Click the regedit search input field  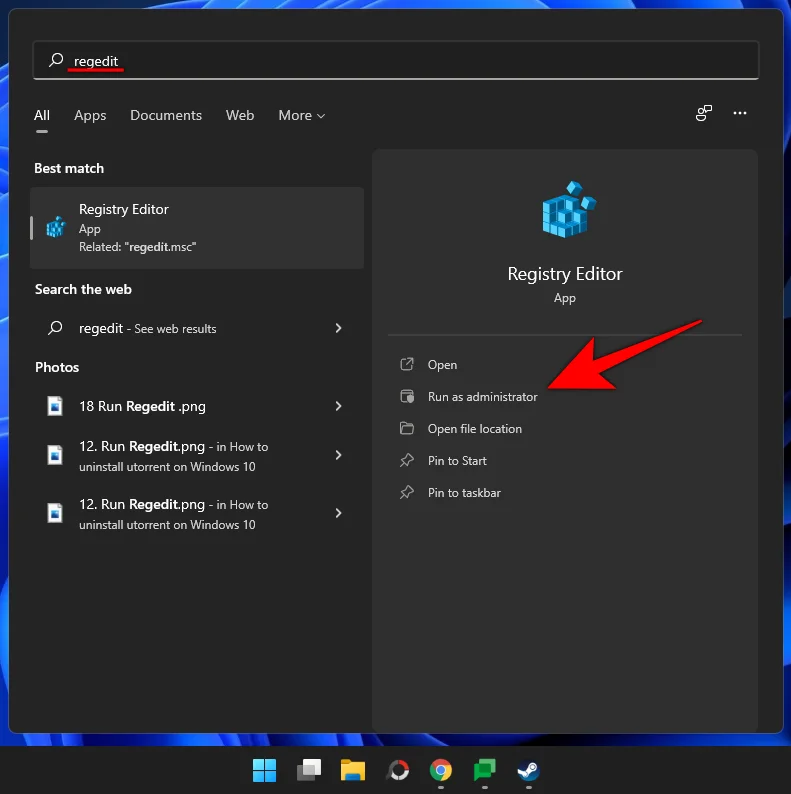coord(396,60)
